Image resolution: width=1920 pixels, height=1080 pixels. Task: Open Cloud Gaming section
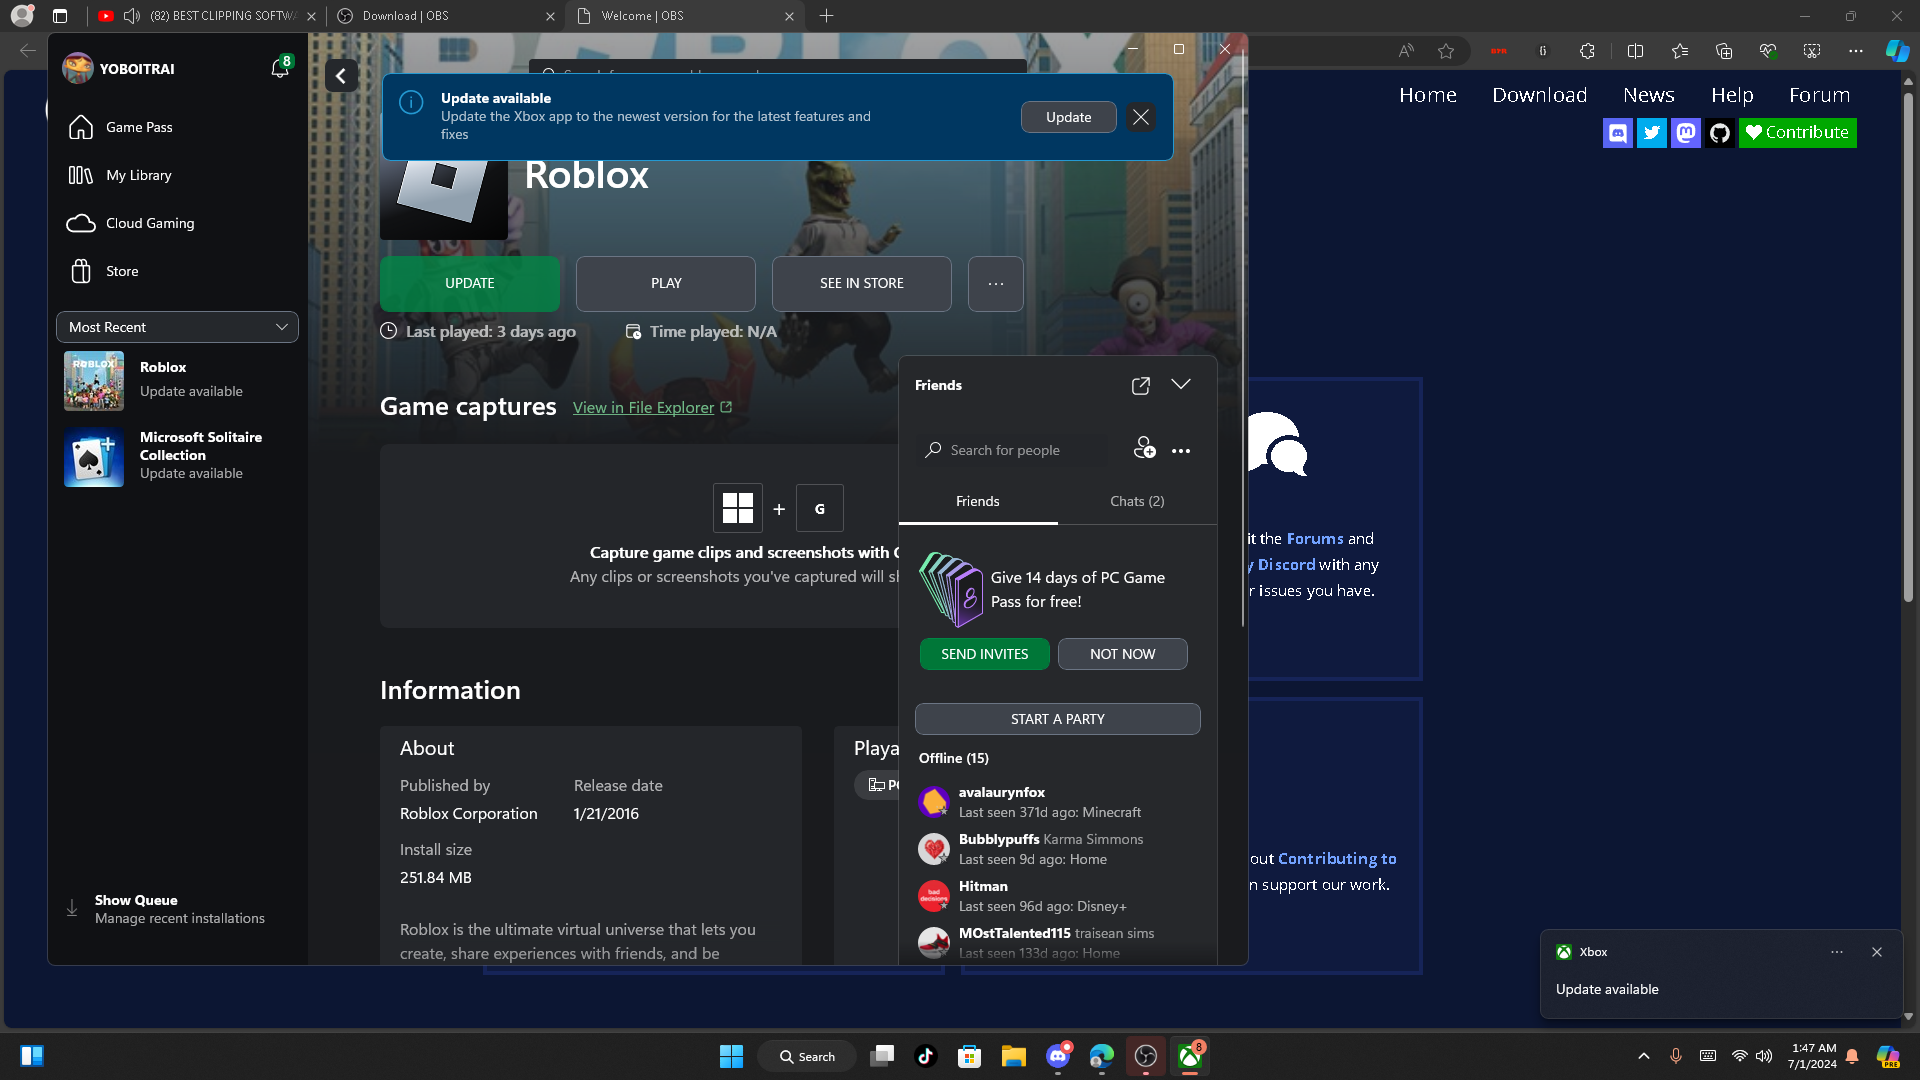[178, 223]
